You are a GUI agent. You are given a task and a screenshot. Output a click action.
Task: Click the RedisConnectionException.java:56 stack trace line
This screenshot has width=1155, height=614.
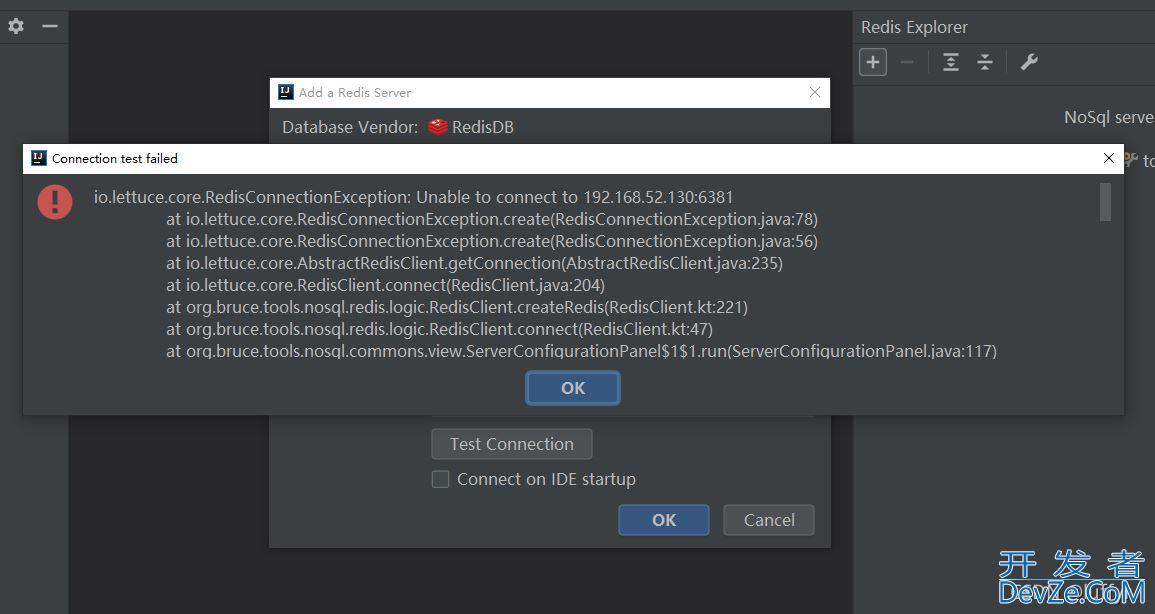[492, 241]
